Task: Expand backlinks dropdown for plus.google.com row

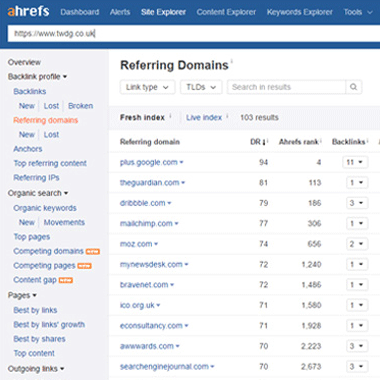Action: tap(355, 162)
